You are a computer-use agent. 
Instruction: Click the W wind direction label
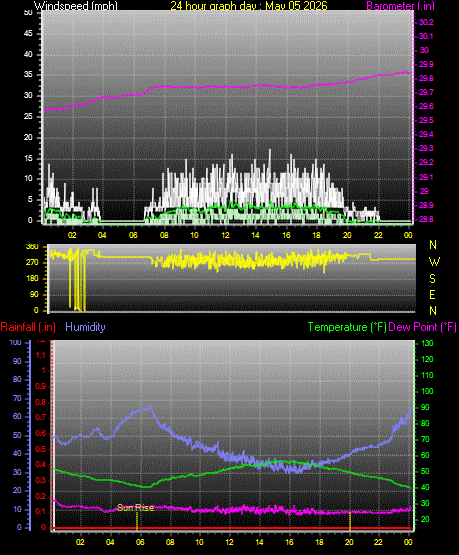[434, 262]
